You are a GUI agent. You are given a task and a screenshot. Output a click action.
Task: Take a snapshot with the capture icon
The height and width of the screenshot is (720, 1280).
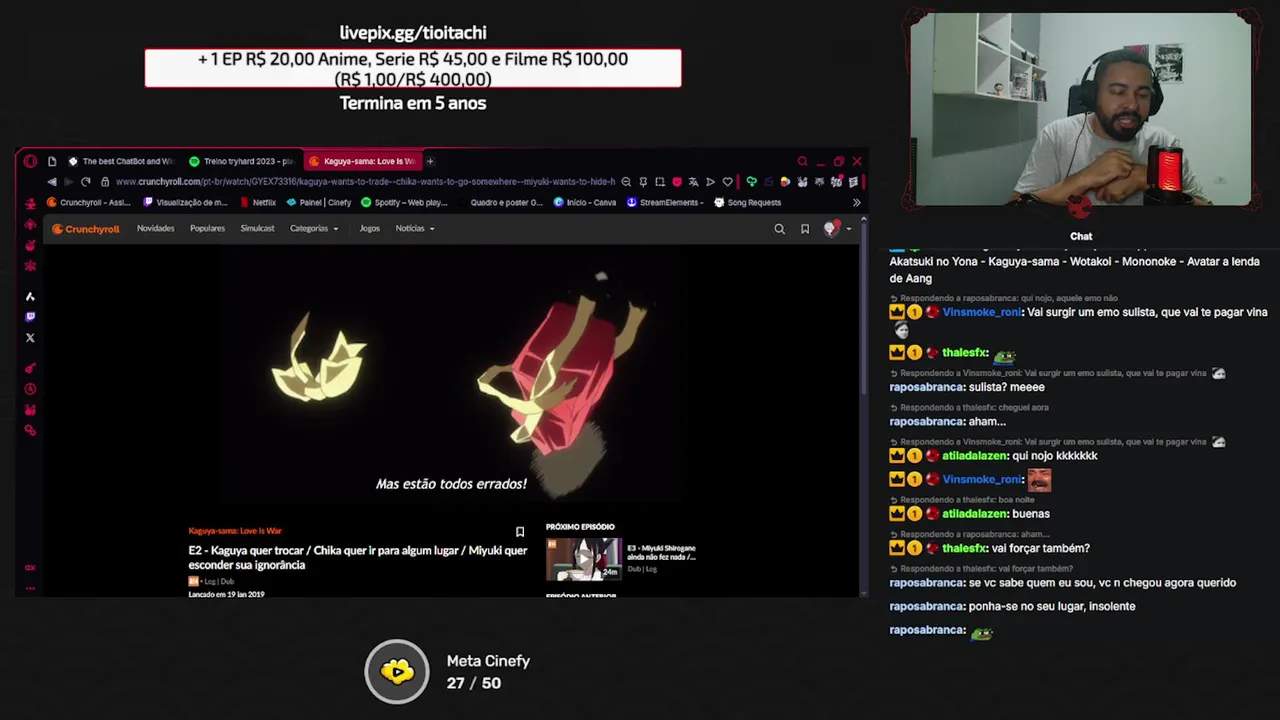[x=660, y=182]
